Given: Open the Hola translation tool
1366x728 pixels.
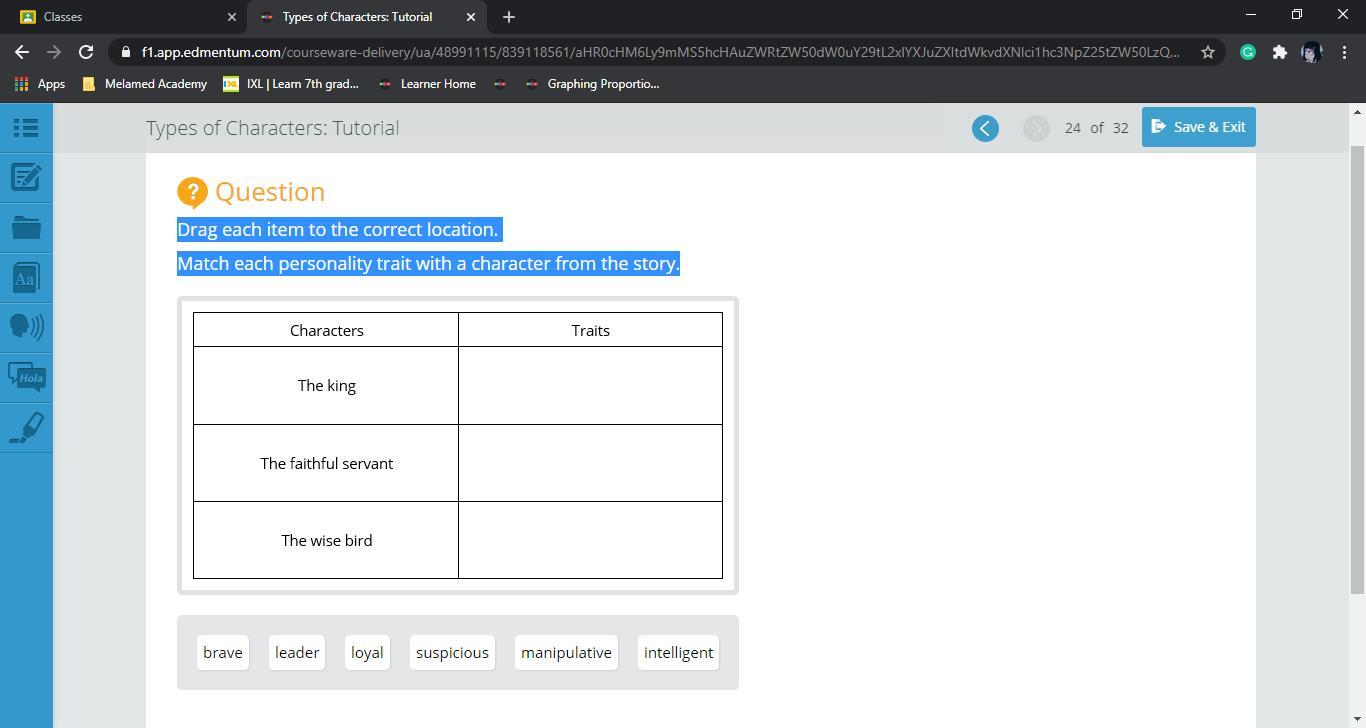Looking at the screenshot, I should [x=26, y=377].
